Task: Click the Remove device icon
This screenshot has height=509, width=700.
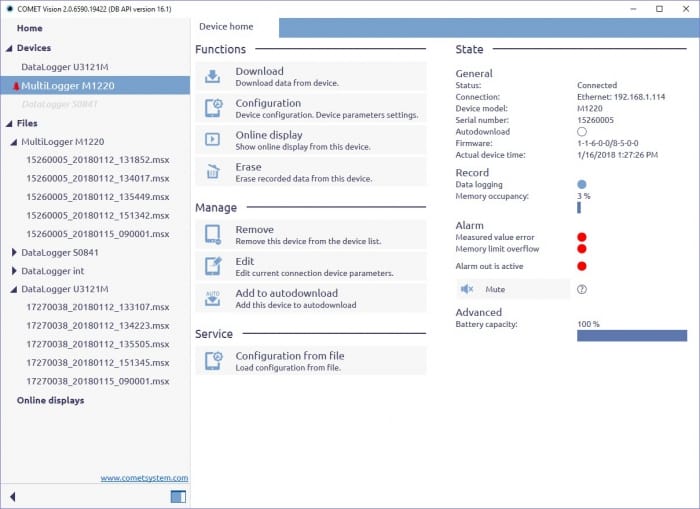Action: pos(213,235)
